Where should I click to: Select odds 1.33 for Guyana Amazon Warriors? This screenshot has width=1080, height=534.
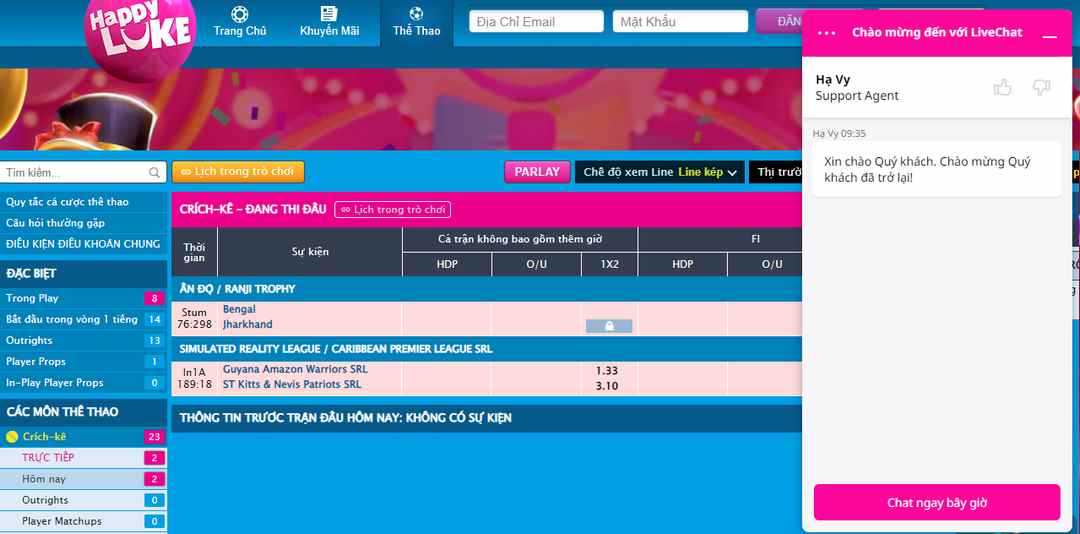[x=607, y=370]
